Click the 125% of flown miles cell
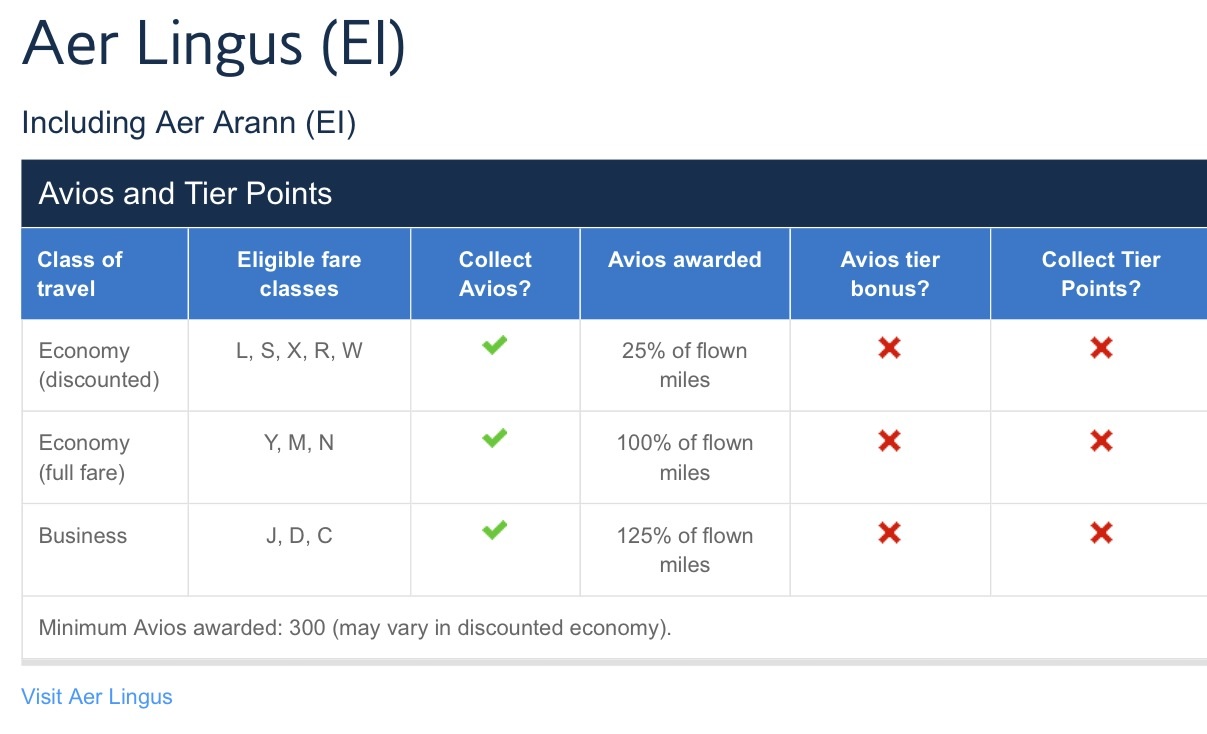The height and width of the screenshot is (734, 1207). 685,550
